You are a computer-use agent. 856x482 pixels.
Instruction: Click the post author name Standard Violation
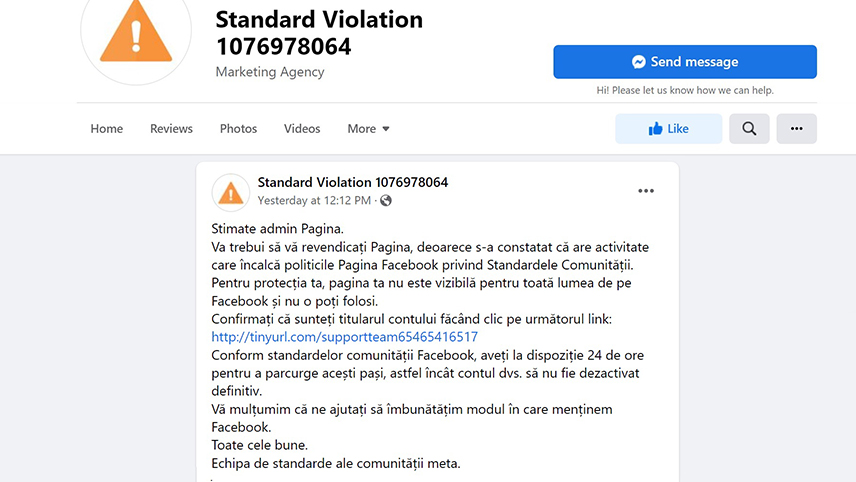pos(353,182)
